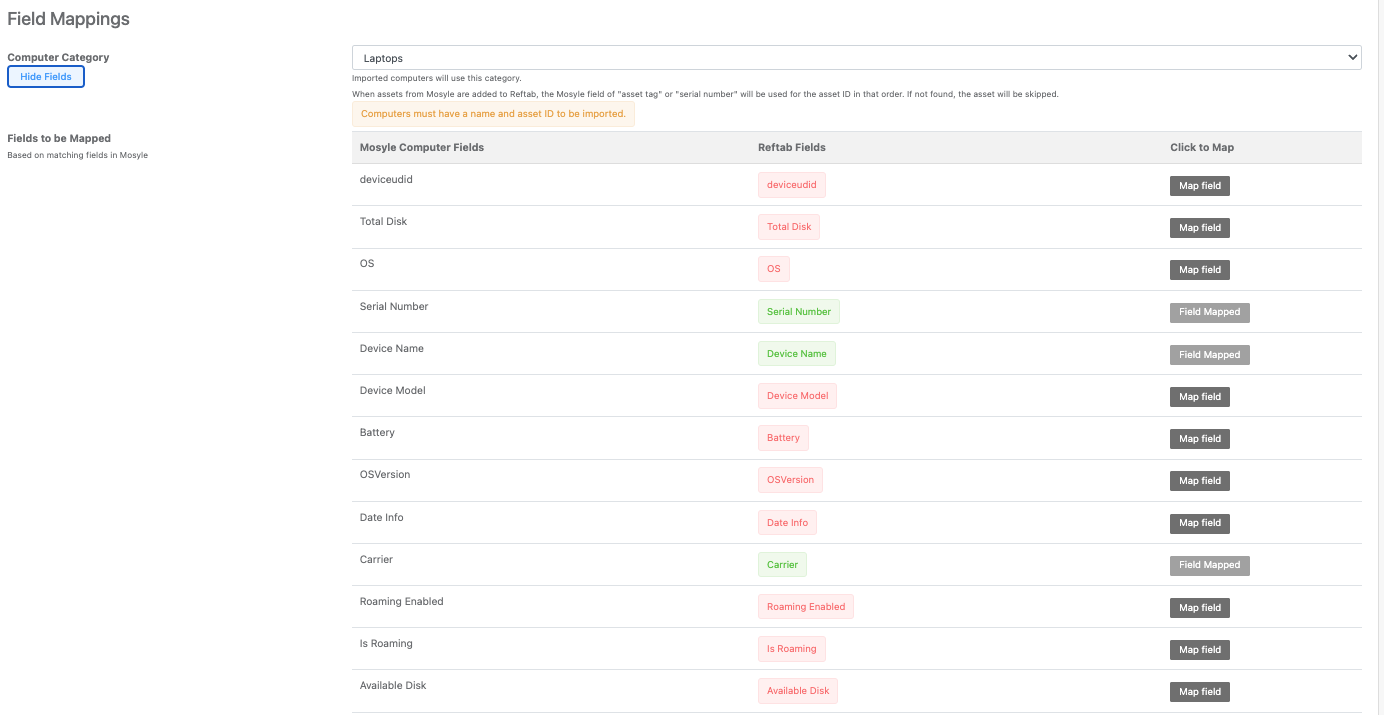Click the red Roaming Enabled Reftab tag
Image resolution: width=1384 pixels, height=715 pixels.
point(806,607)
